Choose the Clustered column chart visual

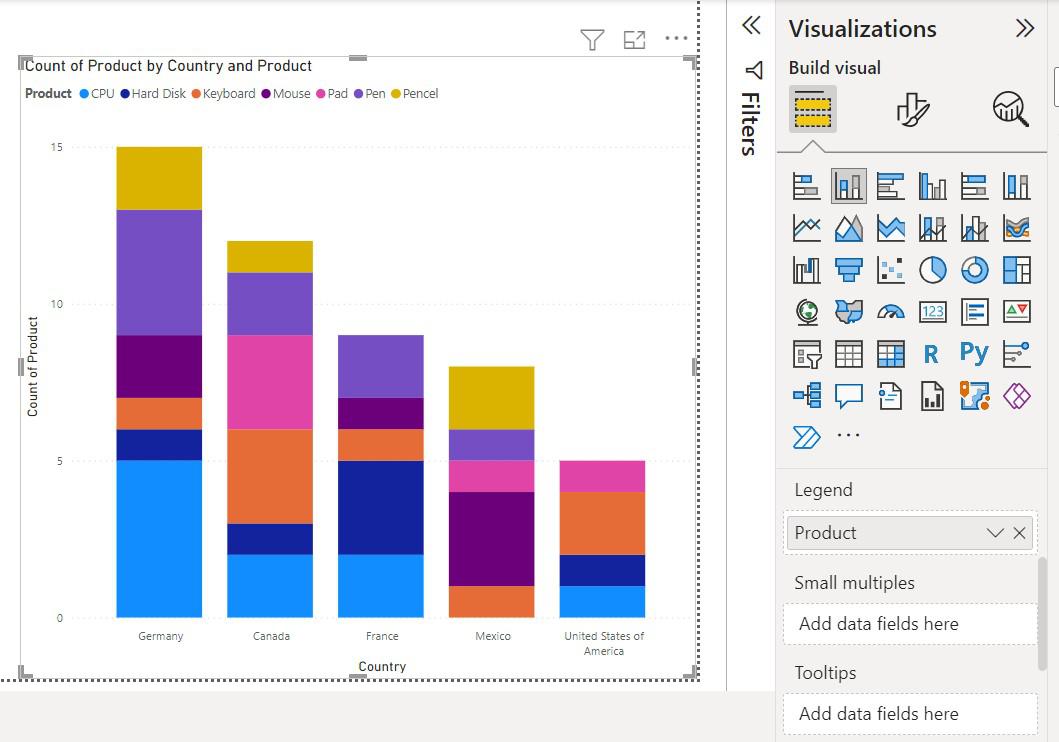point(932,186)
